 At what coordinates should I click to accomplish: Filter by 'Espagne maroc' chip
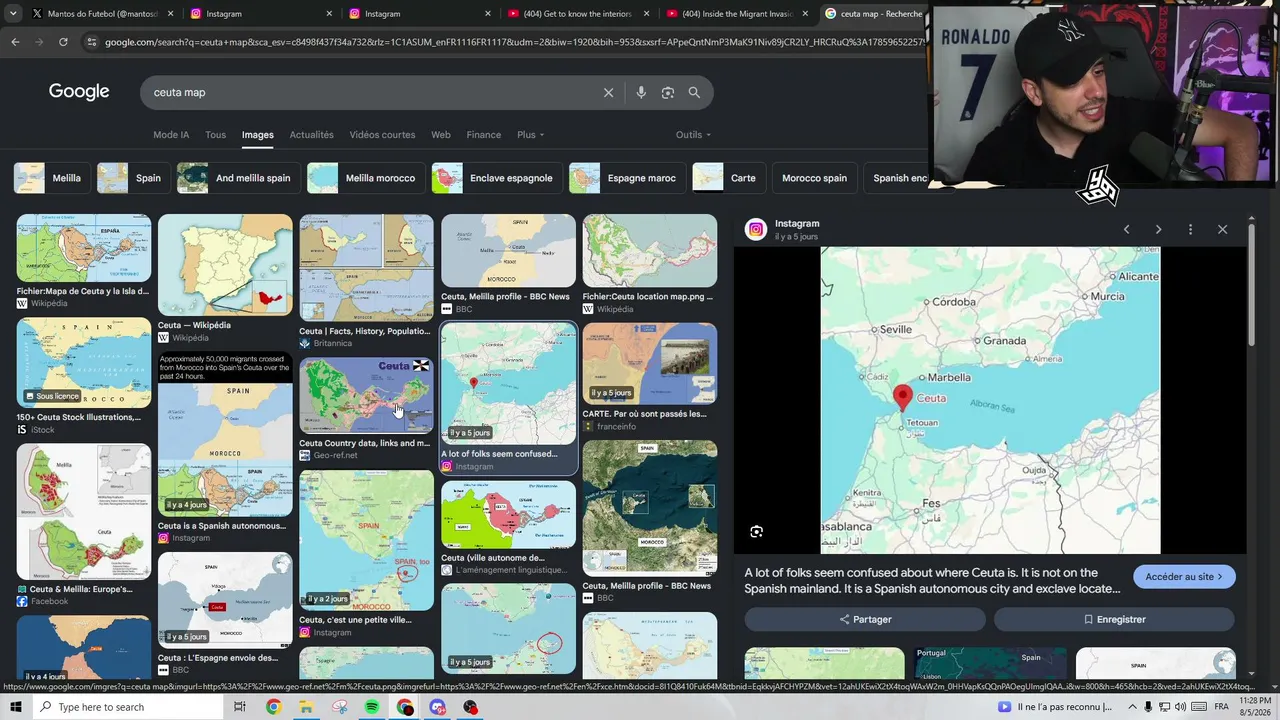pos(627,178)
